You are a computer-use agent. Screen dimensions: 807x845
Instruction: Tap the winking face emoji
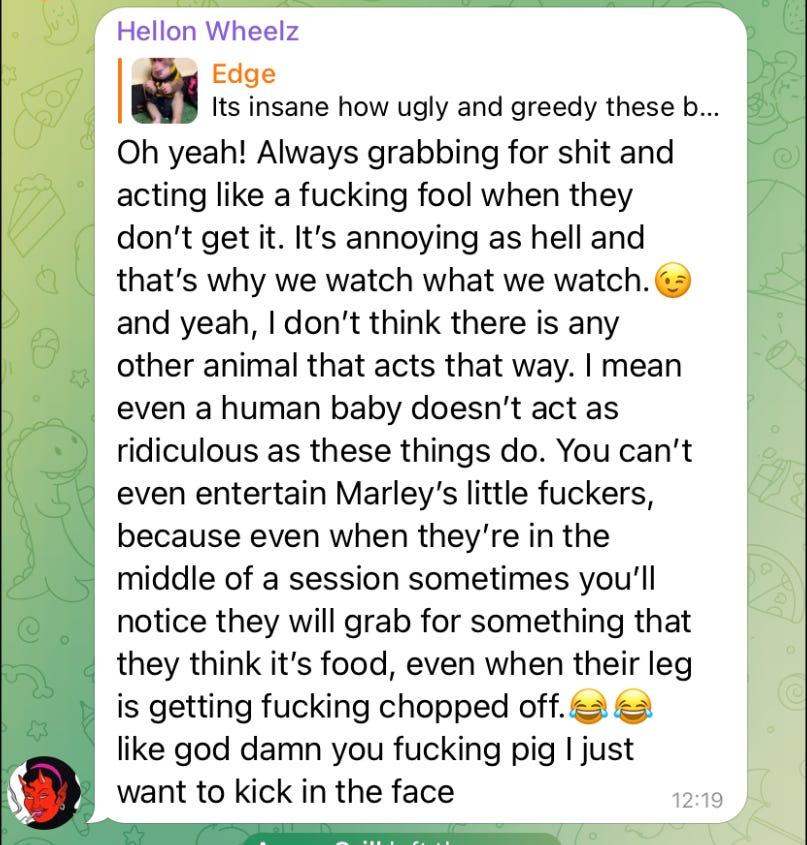(x=672, y=281)
